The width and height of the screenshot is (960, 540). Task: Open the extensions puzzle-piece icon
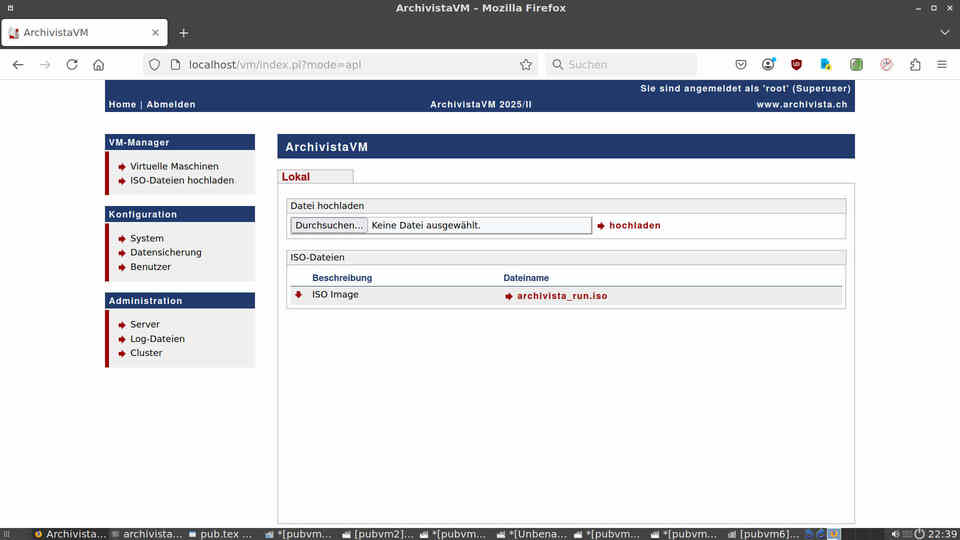(915, 64)
